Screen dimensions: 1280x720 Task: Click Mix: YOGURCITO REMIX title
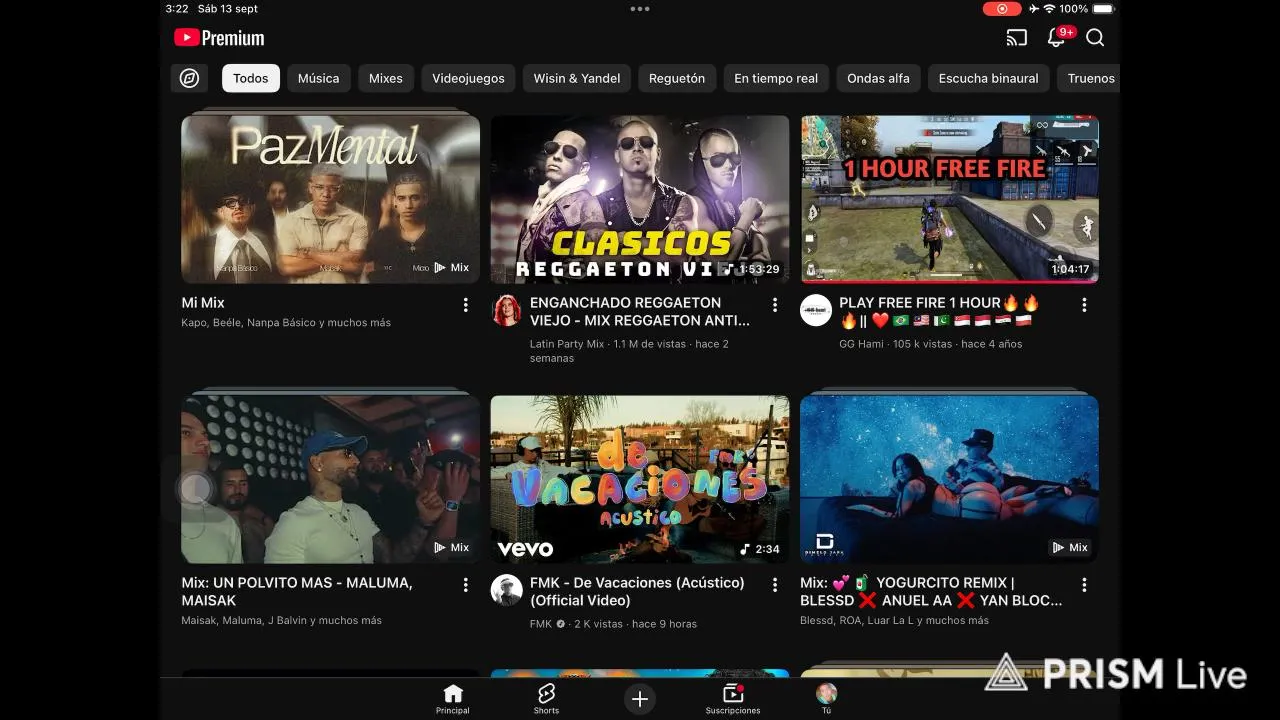pos(931,591)
